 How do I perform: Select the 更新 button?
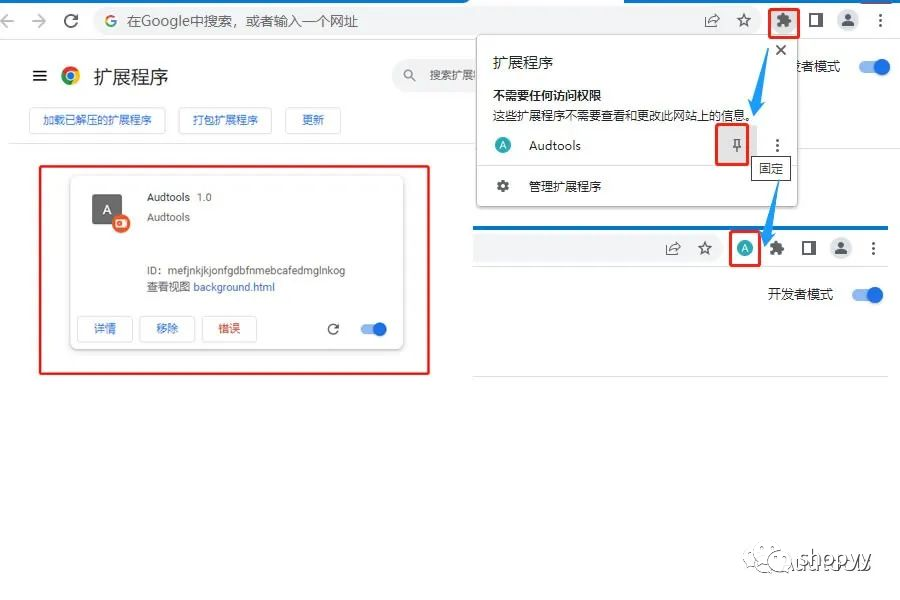(311, 119)
